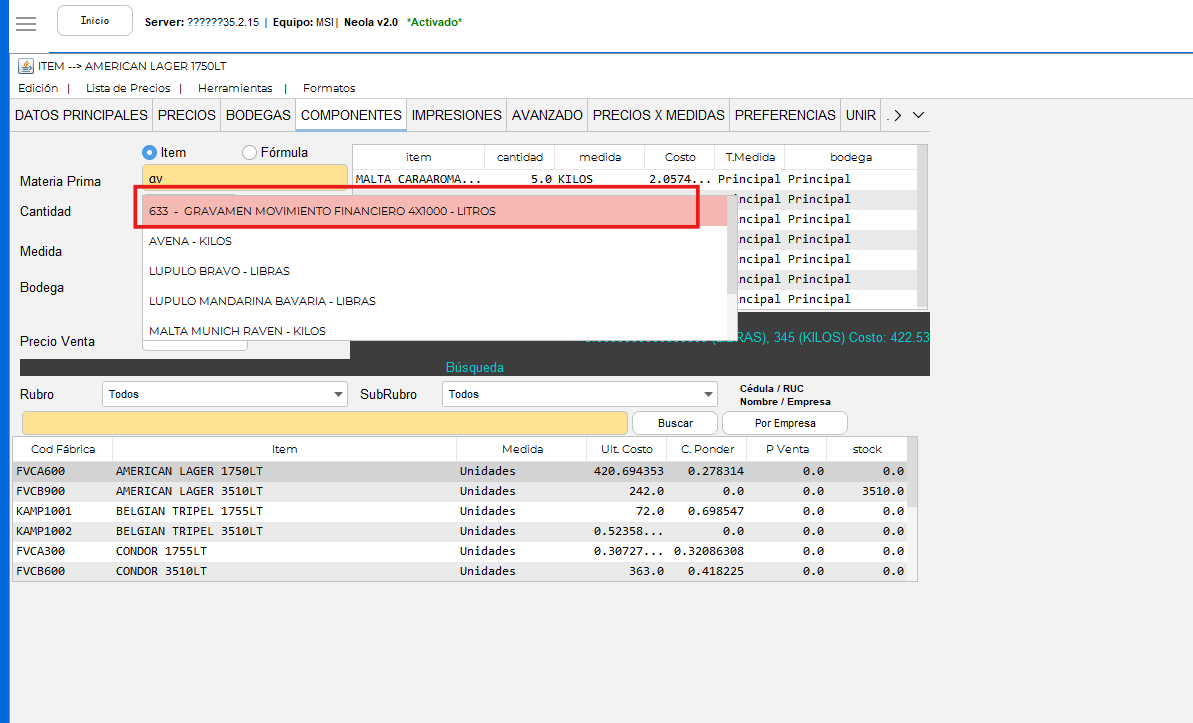Go to PRECIOS X MEDIDAS tab
The width and height of the screenshot is (1193, 723).
click(x=658, y=115)
